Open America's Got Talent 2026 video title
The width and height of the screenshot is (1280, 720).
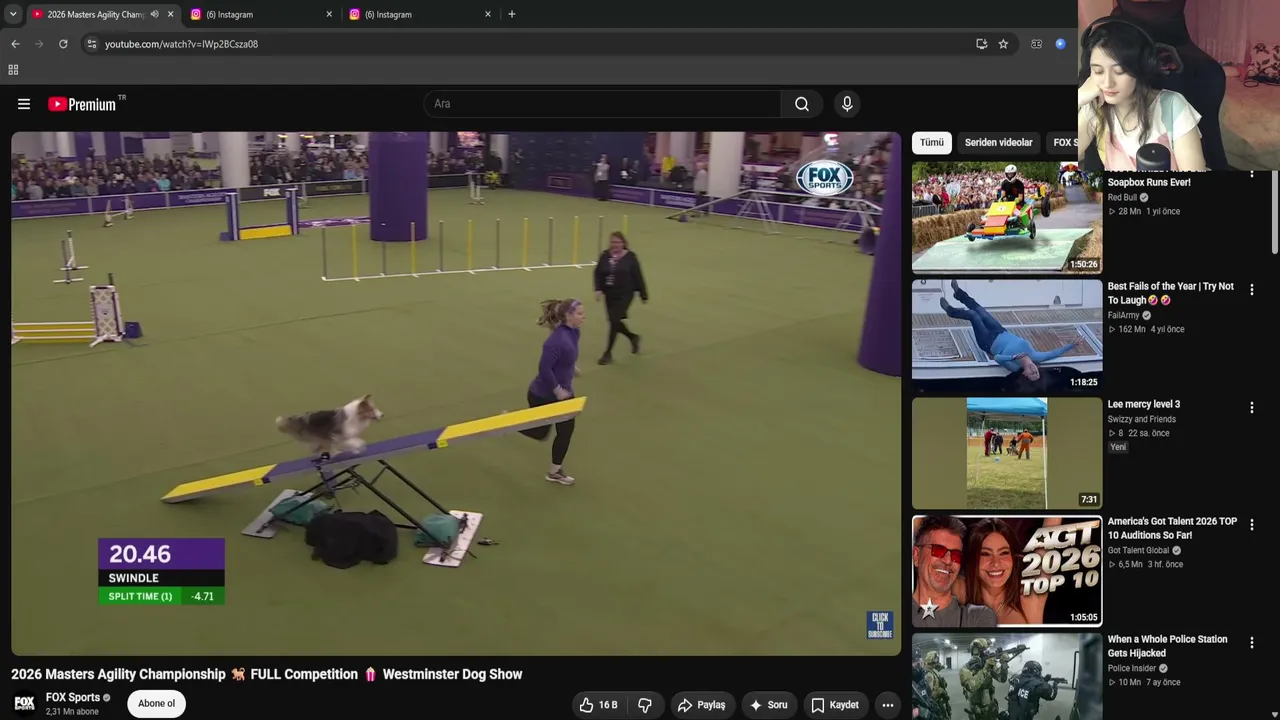point(1172,528)
